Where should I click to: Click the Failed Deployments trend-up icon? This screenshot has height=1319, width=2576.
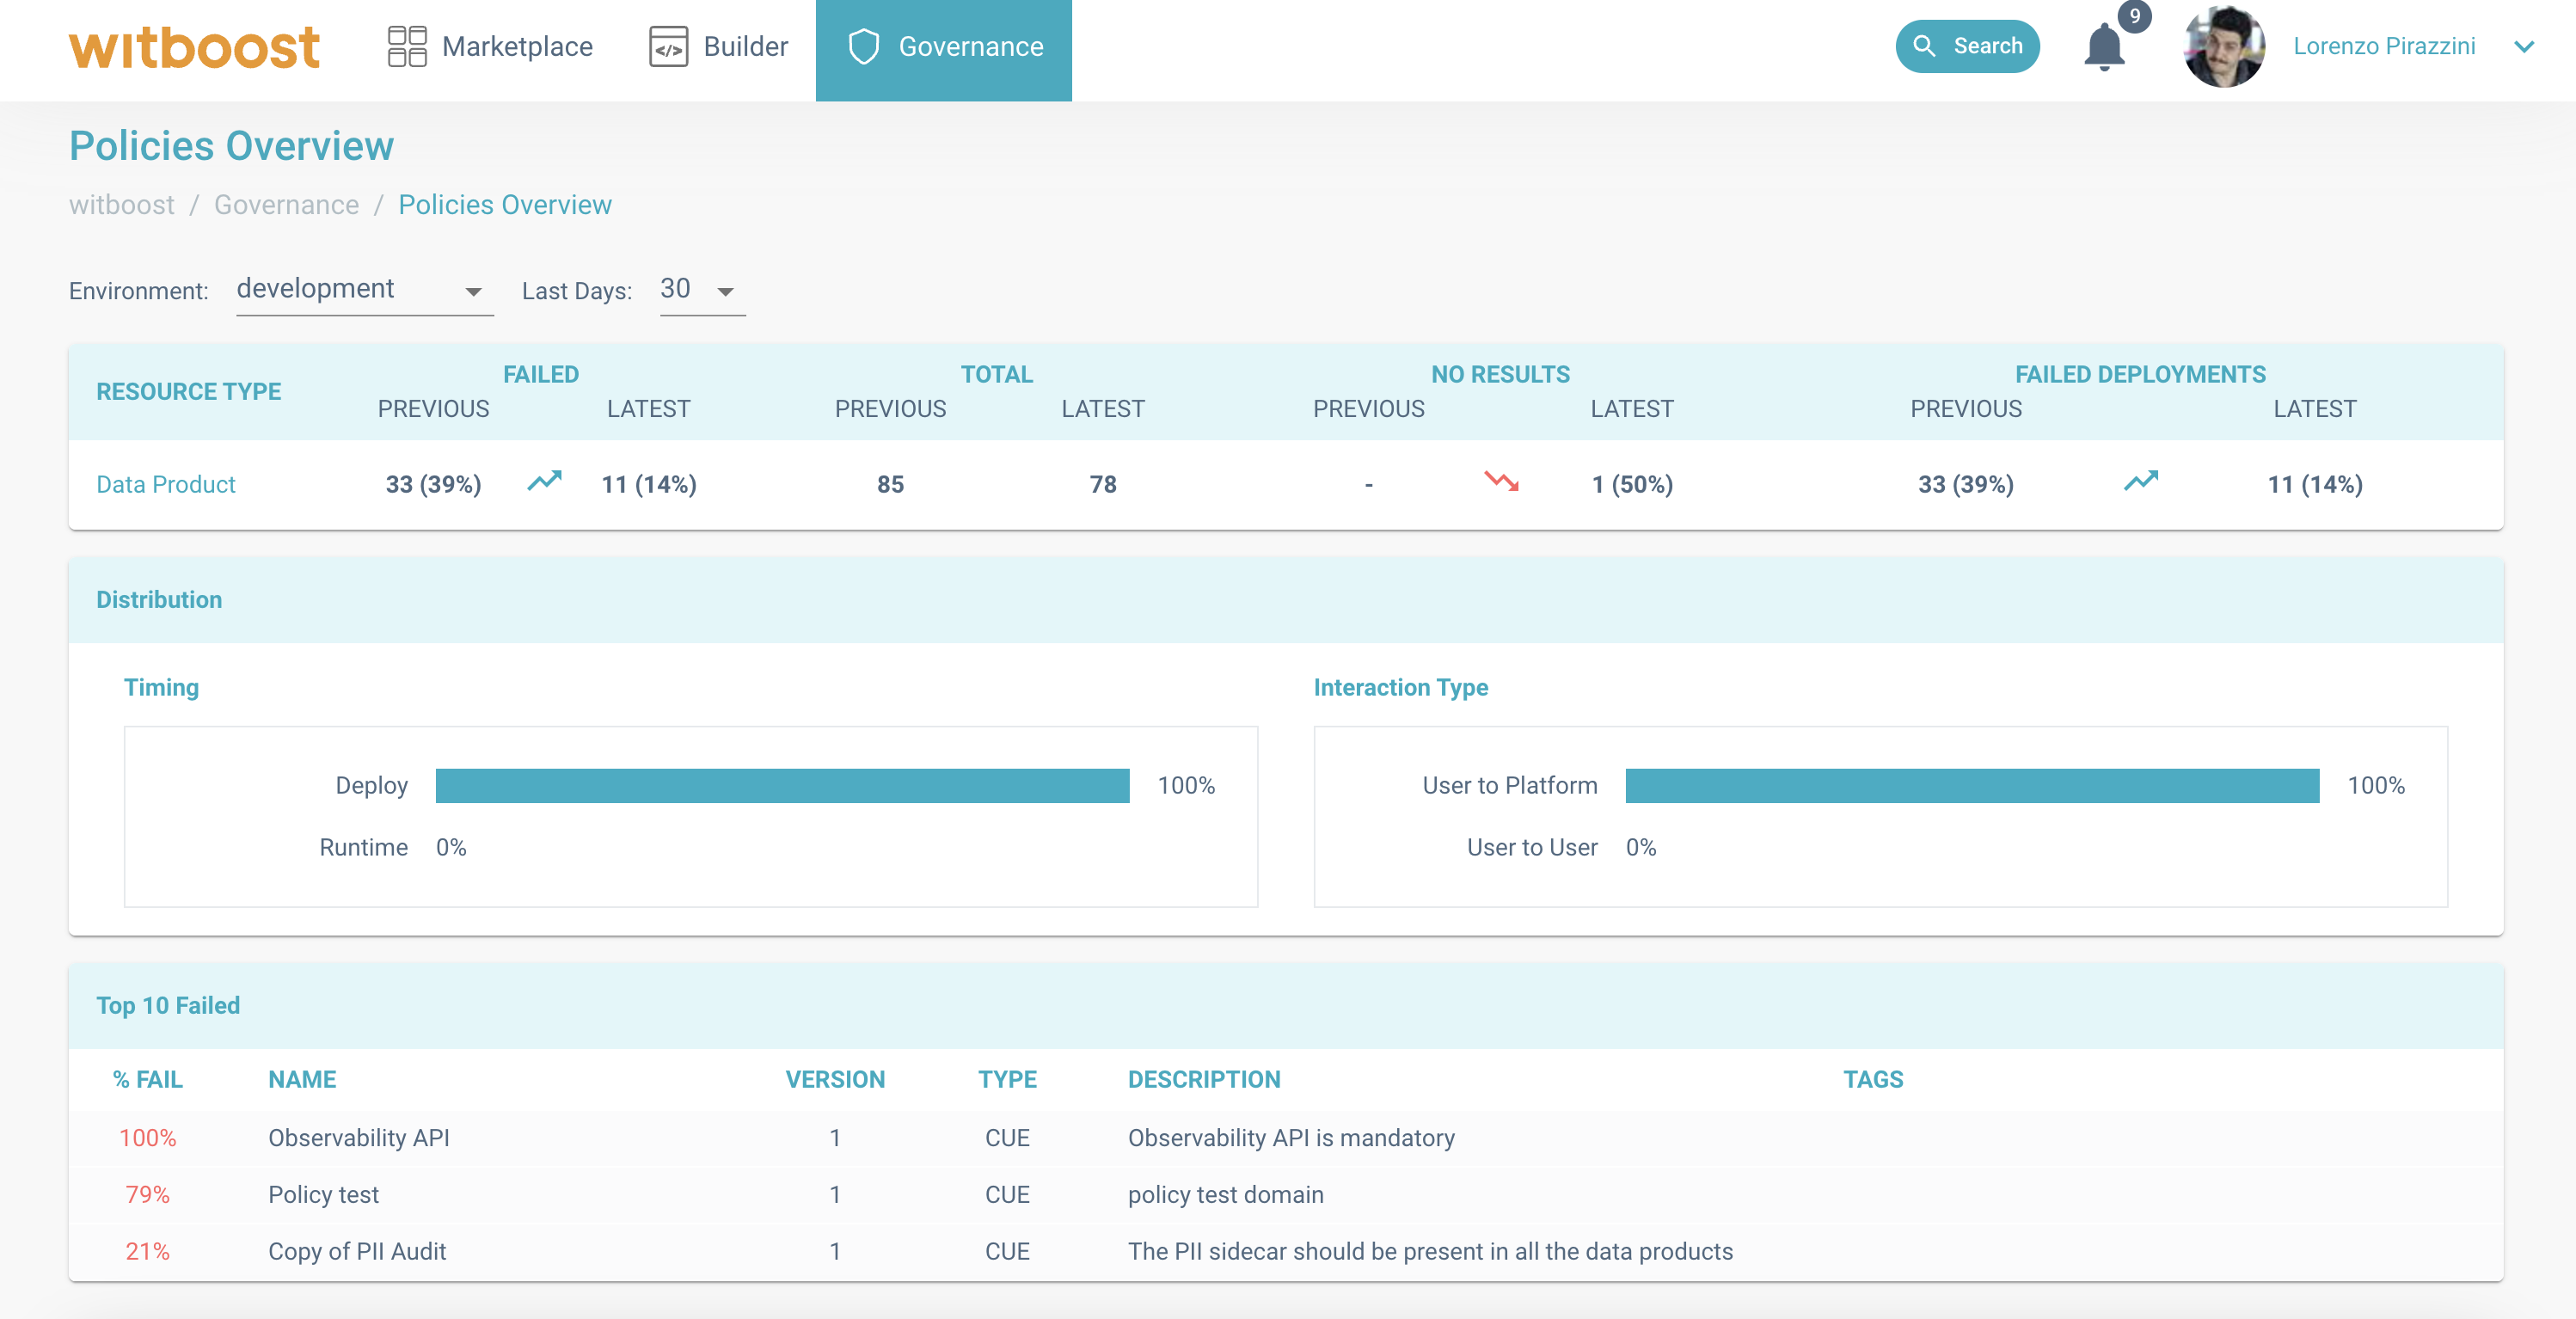click(x=2140, y=482)
